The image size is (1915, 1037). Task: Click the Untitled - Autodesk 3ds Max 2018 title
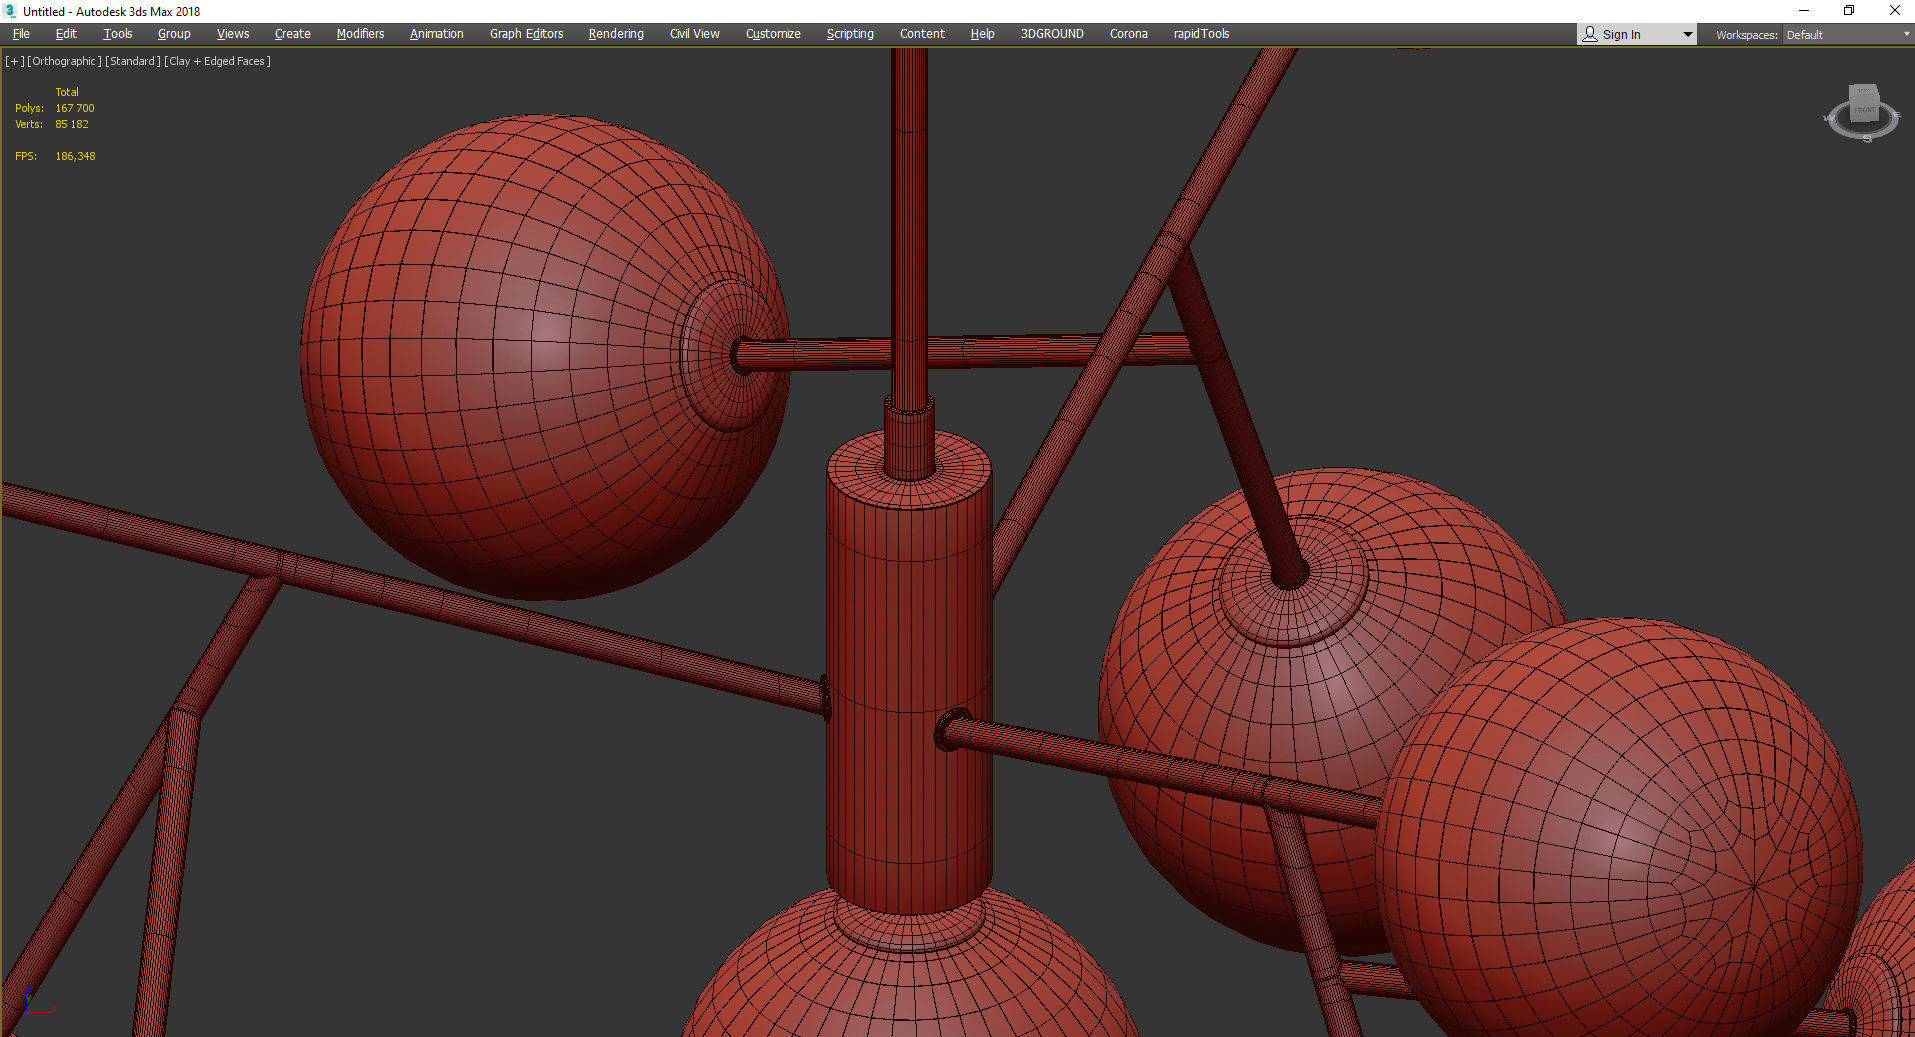click(112, 12)
